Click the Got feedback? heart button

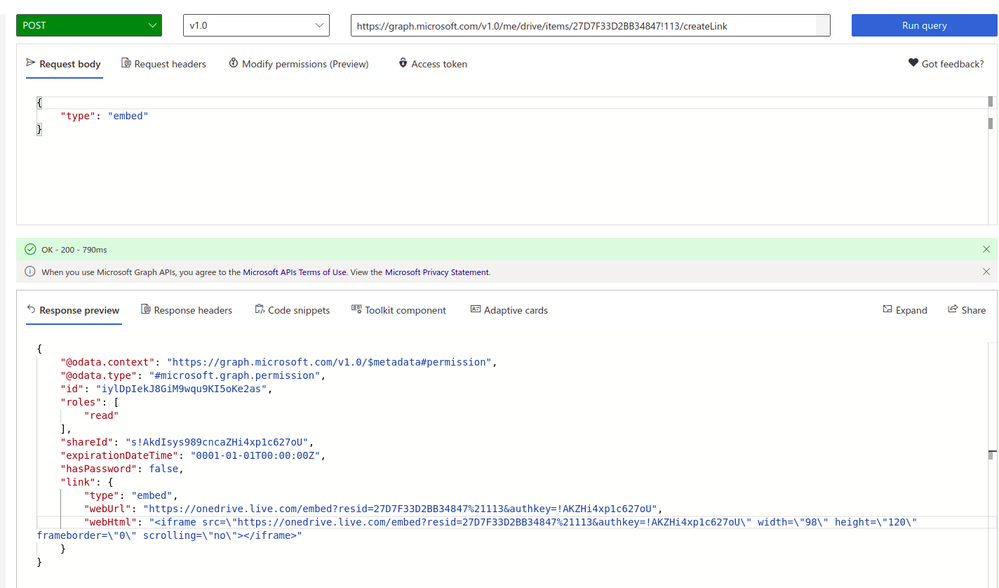(x=946, y=64)
